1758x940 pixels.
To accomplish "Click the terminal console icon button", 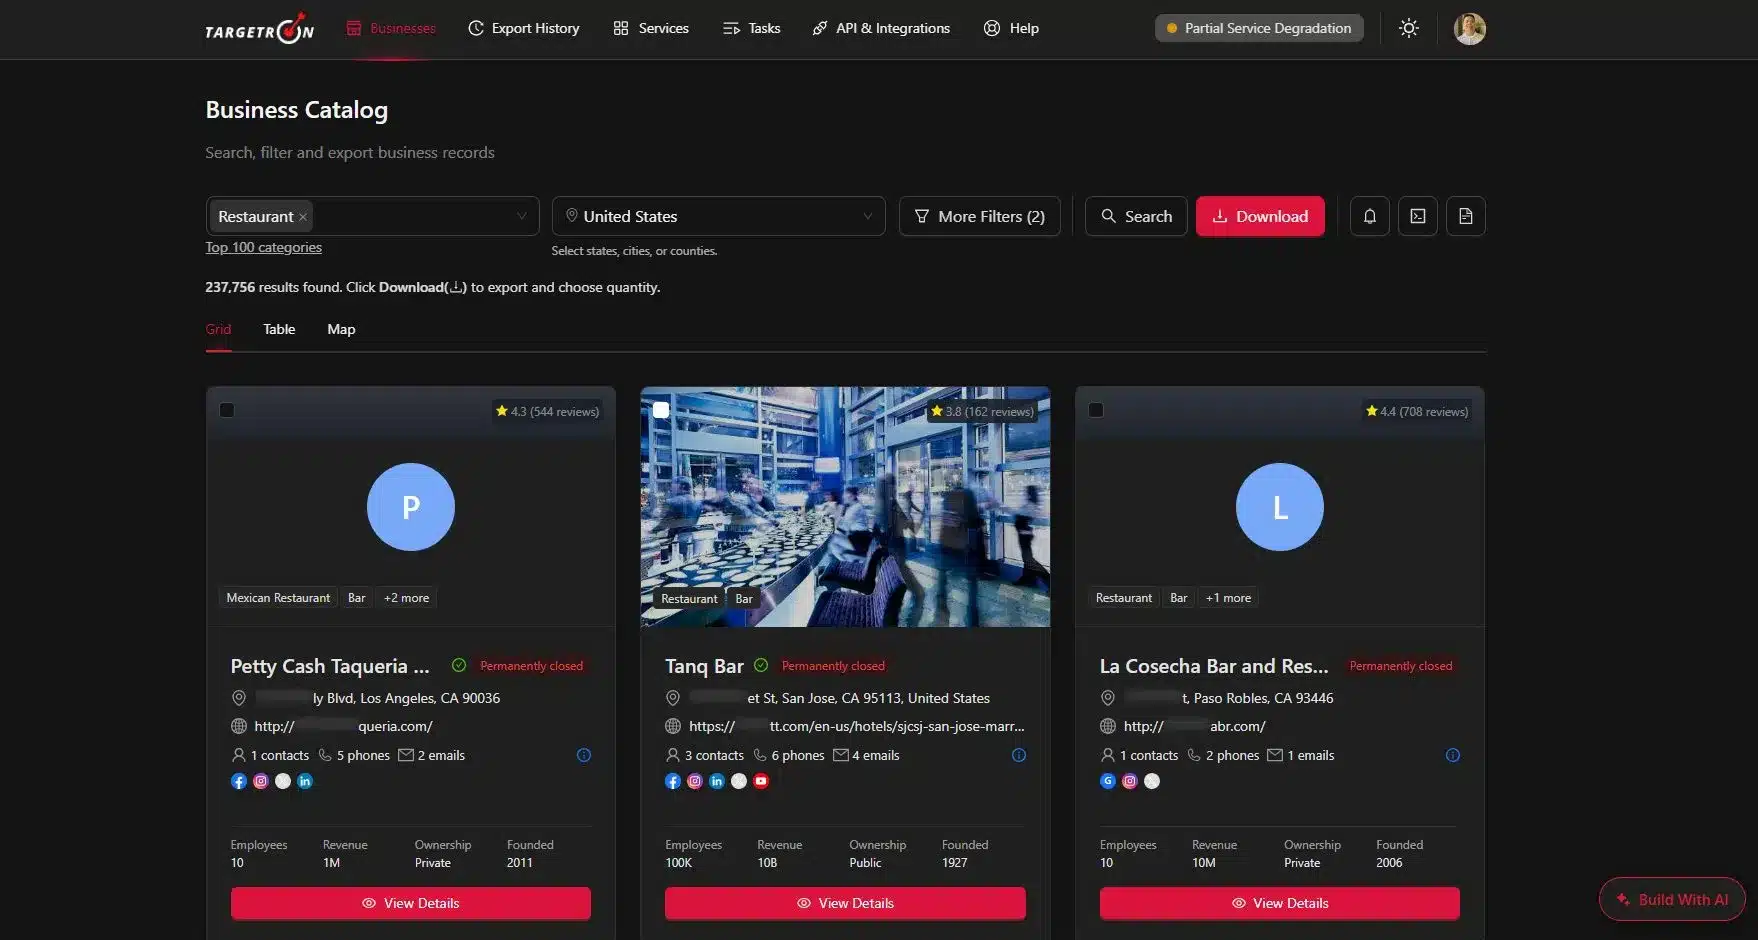I will [1418, 216].
